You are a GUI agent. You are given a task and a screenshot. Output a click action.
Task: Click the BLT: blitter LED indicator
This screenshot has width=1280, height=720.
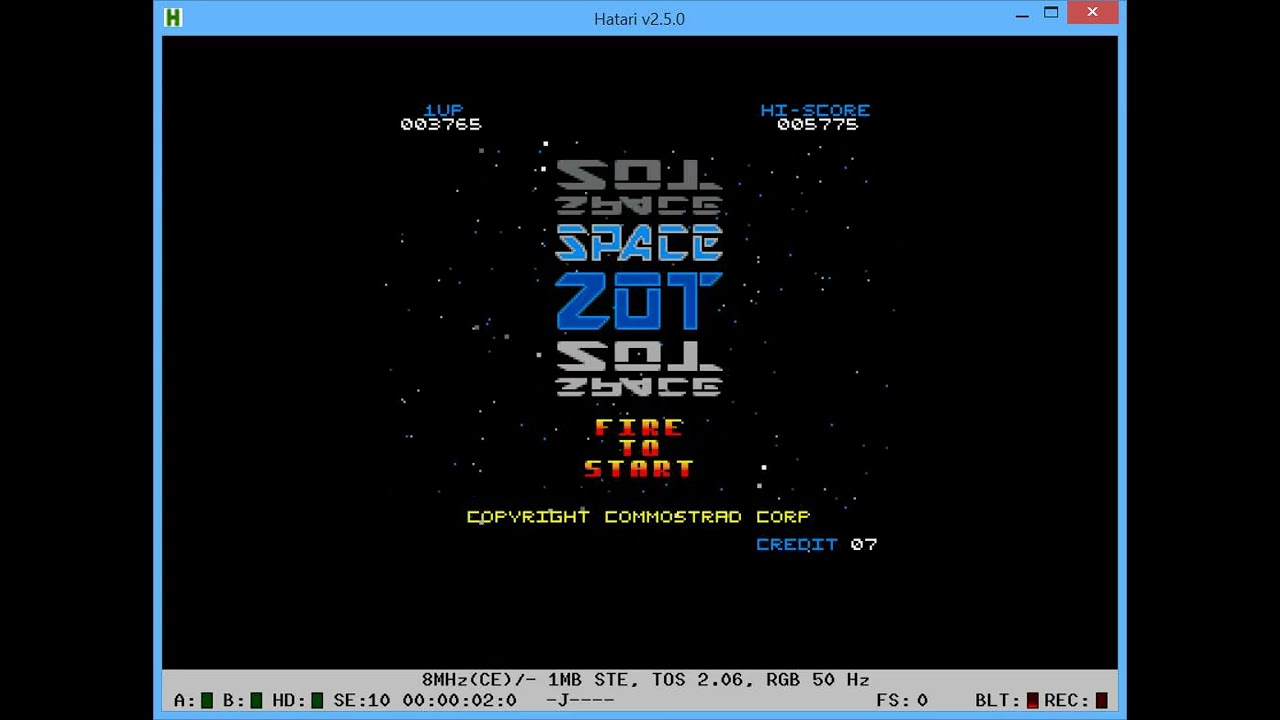pos(1033,700)
